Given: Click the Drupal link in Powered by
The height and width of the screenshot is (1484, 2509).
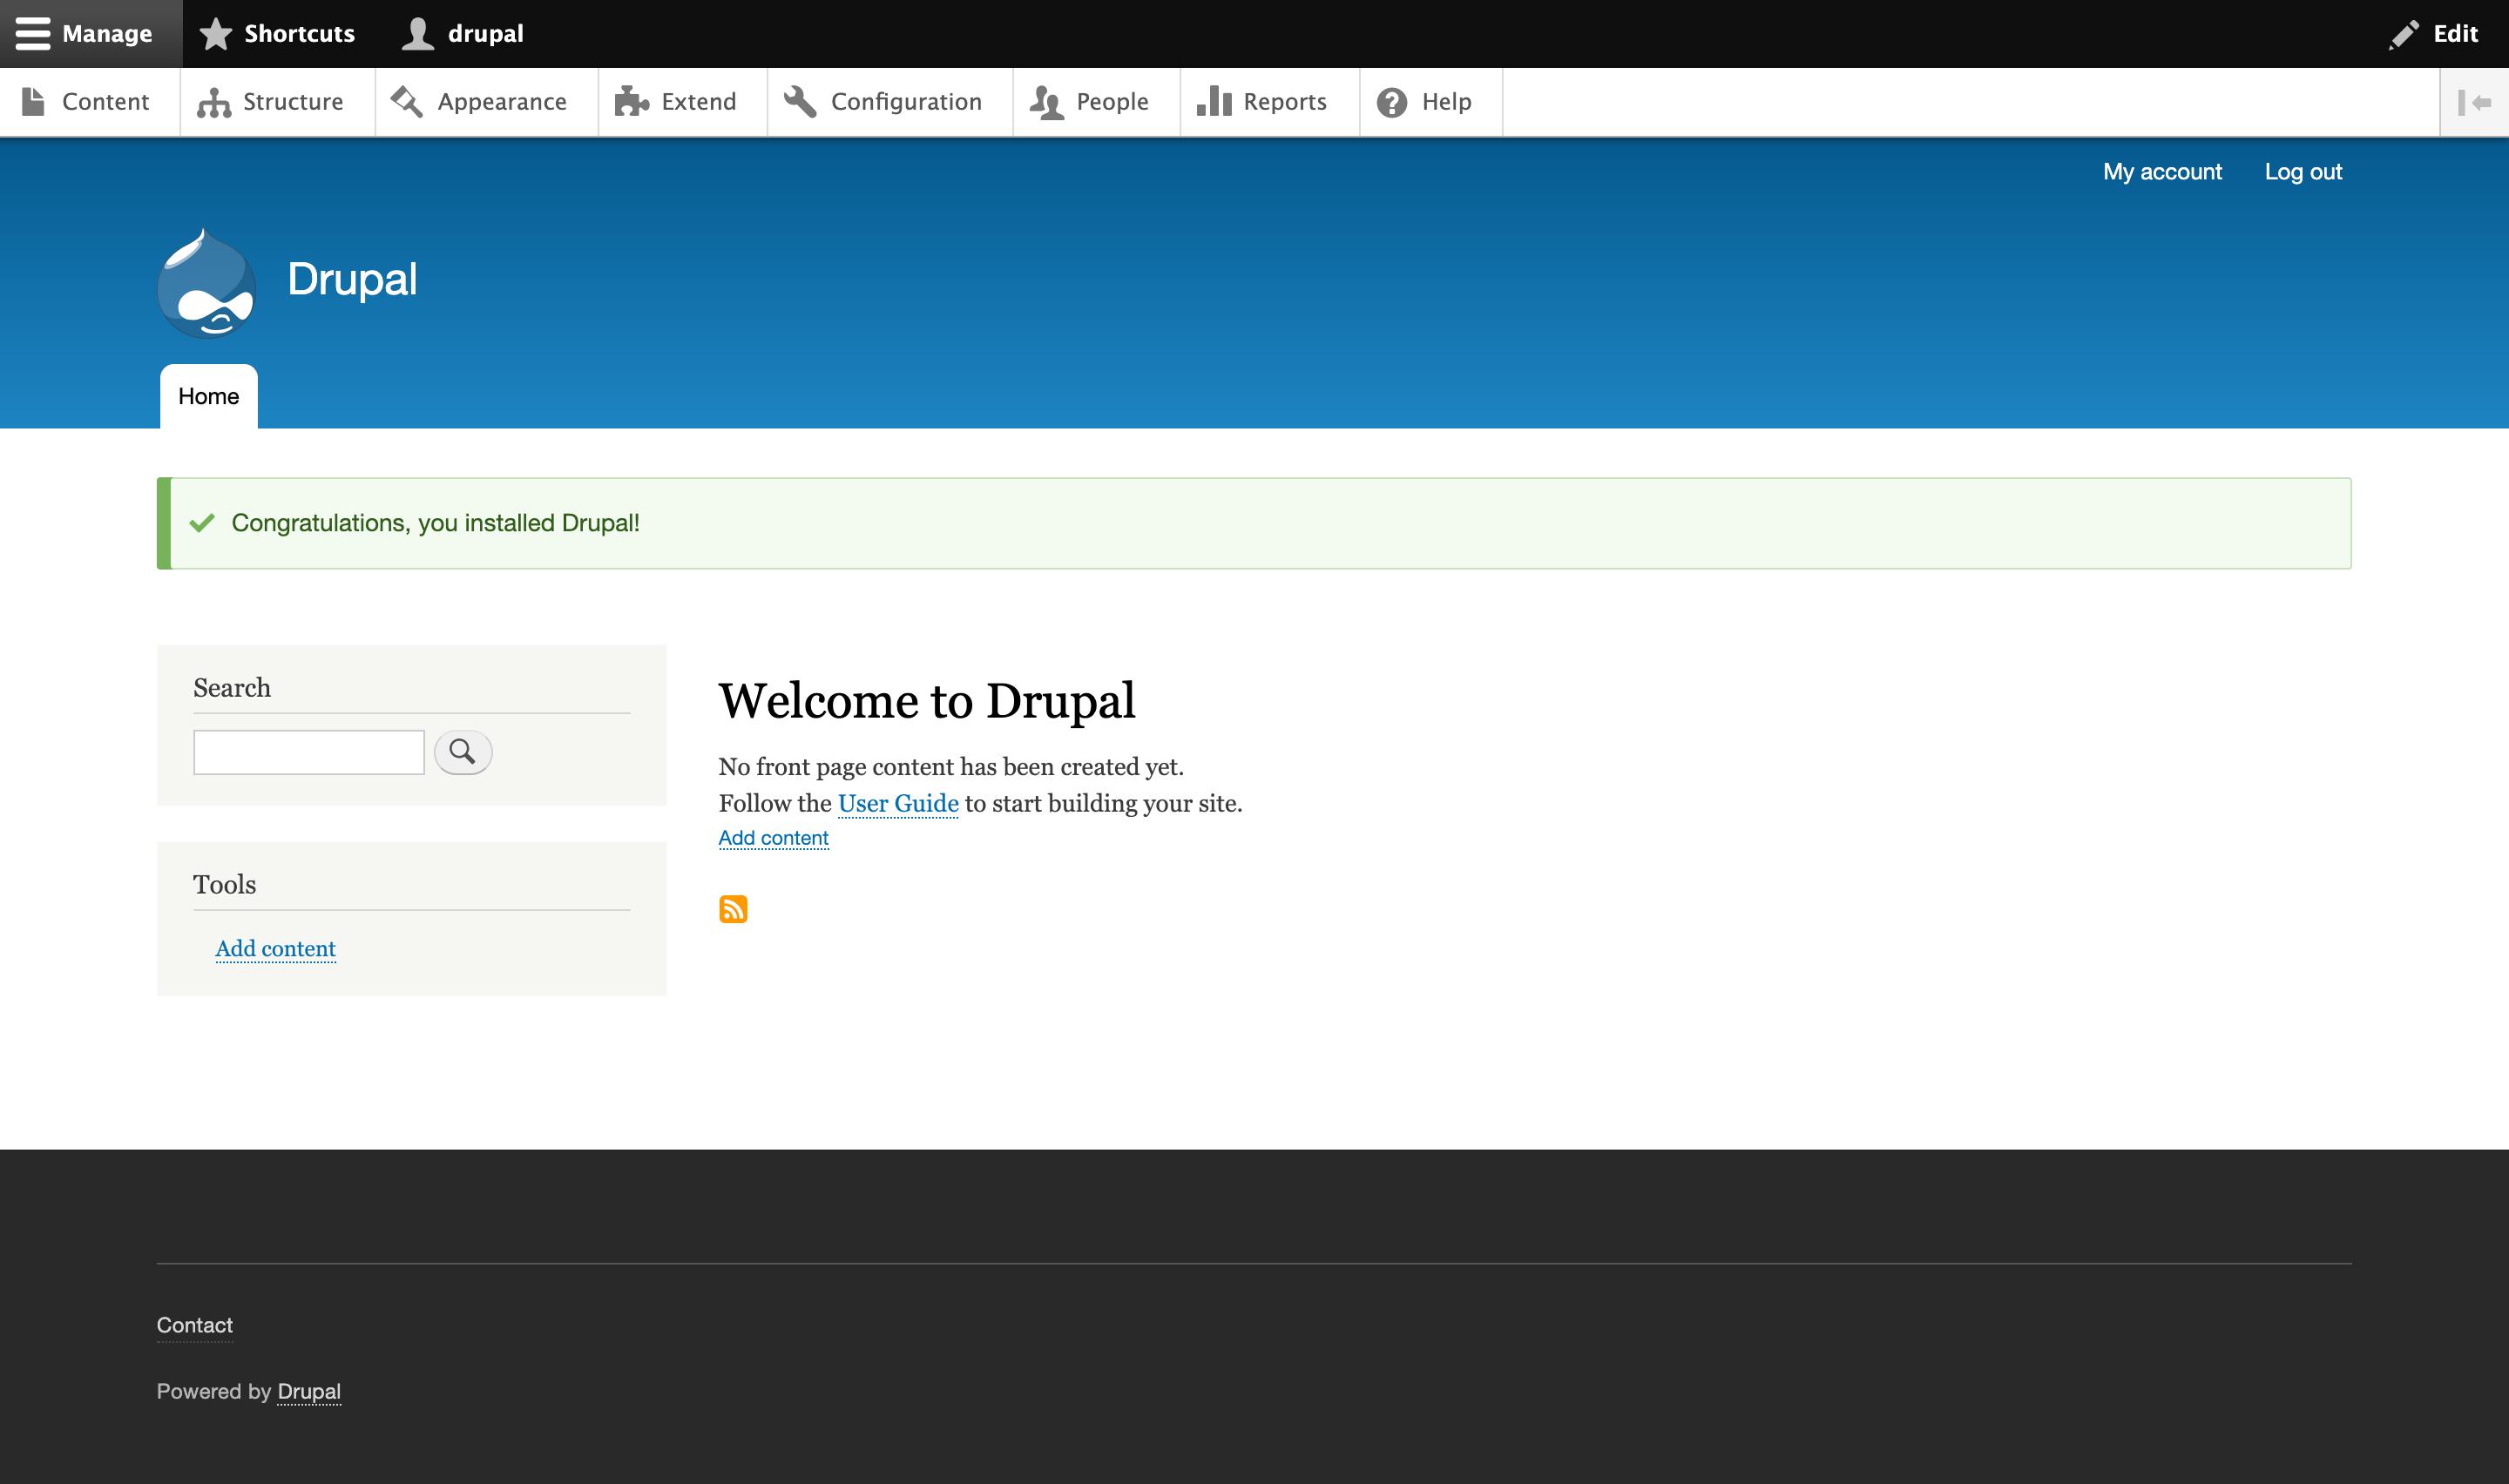Looking at the screenshot, I should click(x=309, y=1391).
